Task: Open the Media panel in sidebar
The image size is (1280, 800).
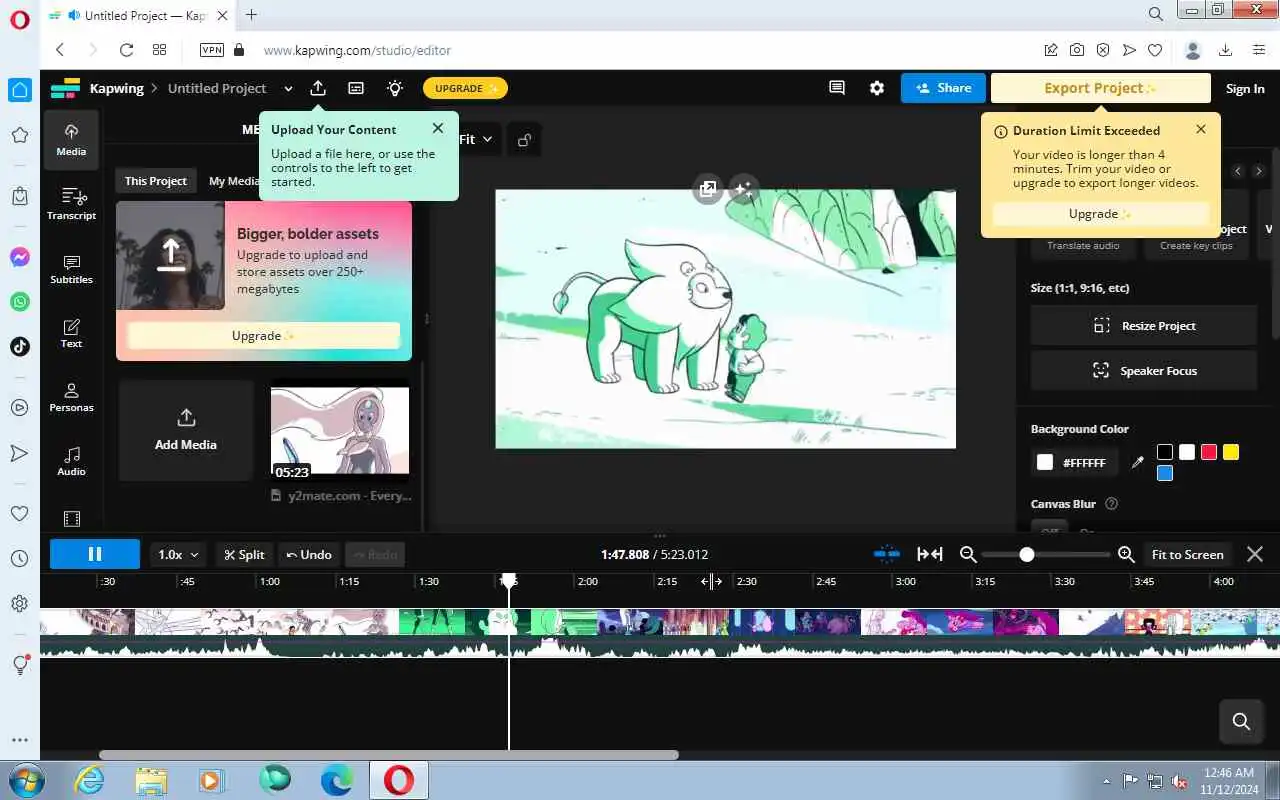Action: tap(71, 140)
